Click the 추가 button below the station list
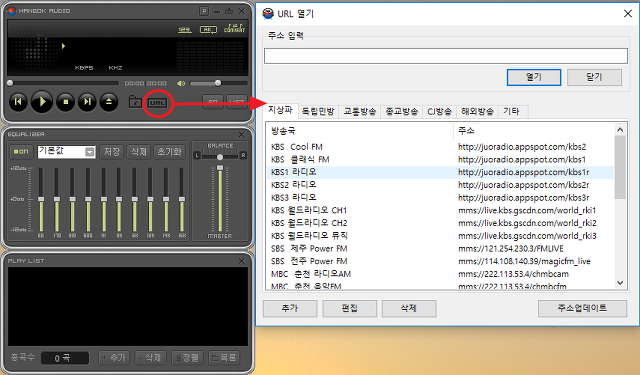The width and height of the screenshot is (640, 375). tap(290, 308)
